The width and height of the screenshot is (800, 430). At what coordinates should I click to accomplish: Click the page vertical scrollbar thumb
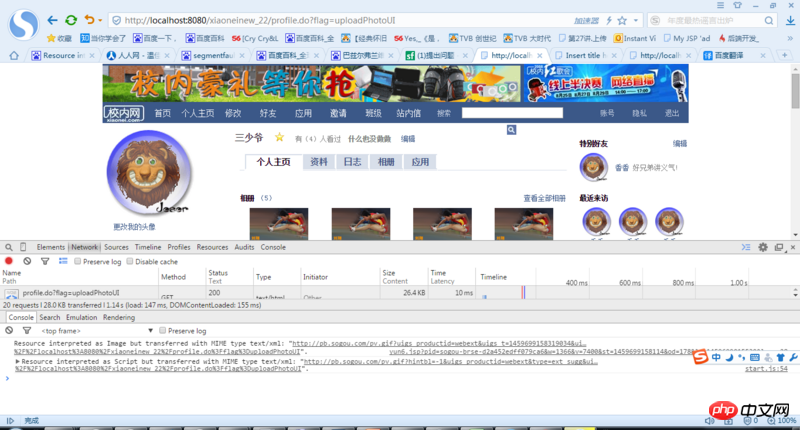pos(795,91)
